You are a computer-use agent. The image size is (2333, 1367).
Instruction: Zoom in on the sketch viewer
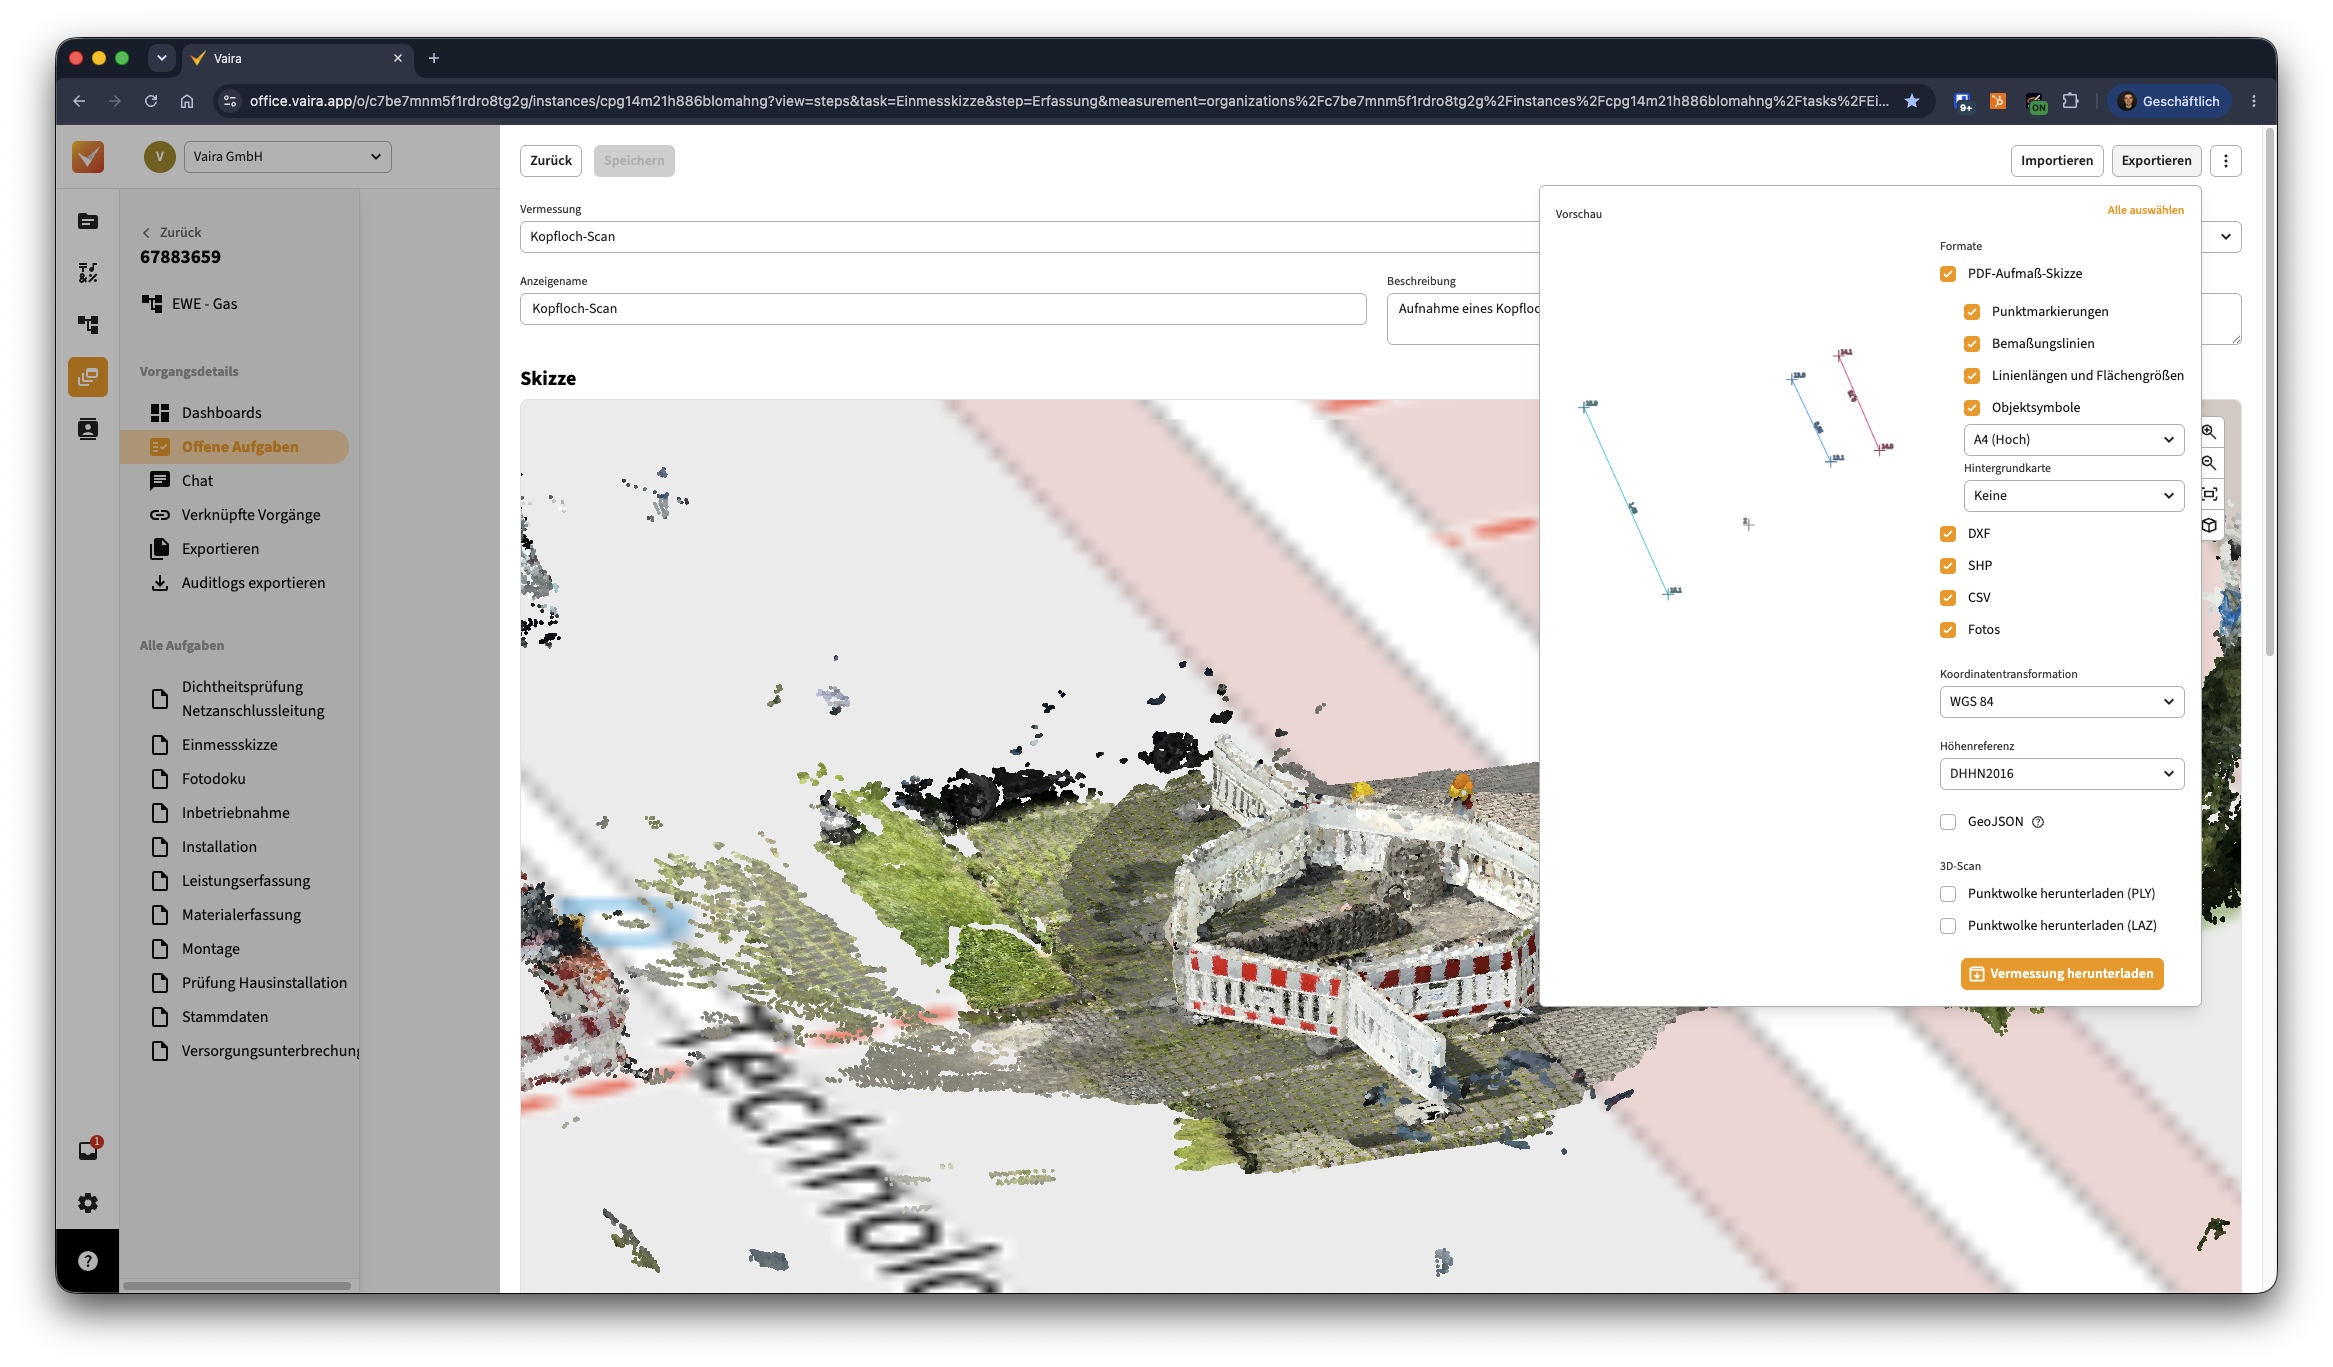(2209, 432)
